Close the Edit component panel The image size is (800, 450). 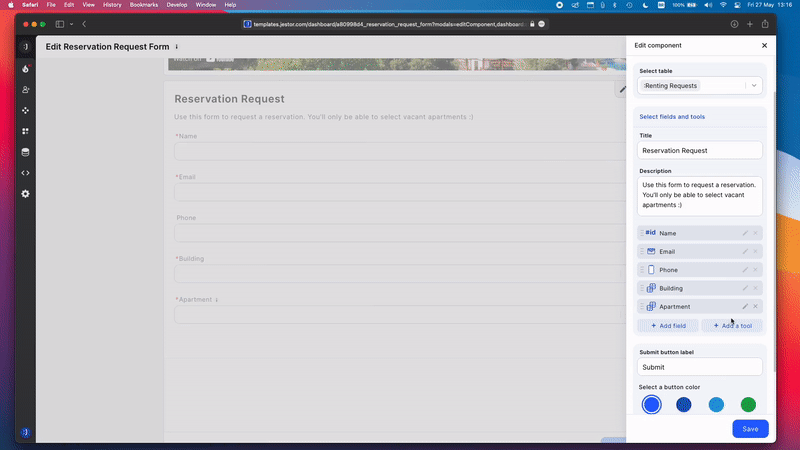point(764,45)
